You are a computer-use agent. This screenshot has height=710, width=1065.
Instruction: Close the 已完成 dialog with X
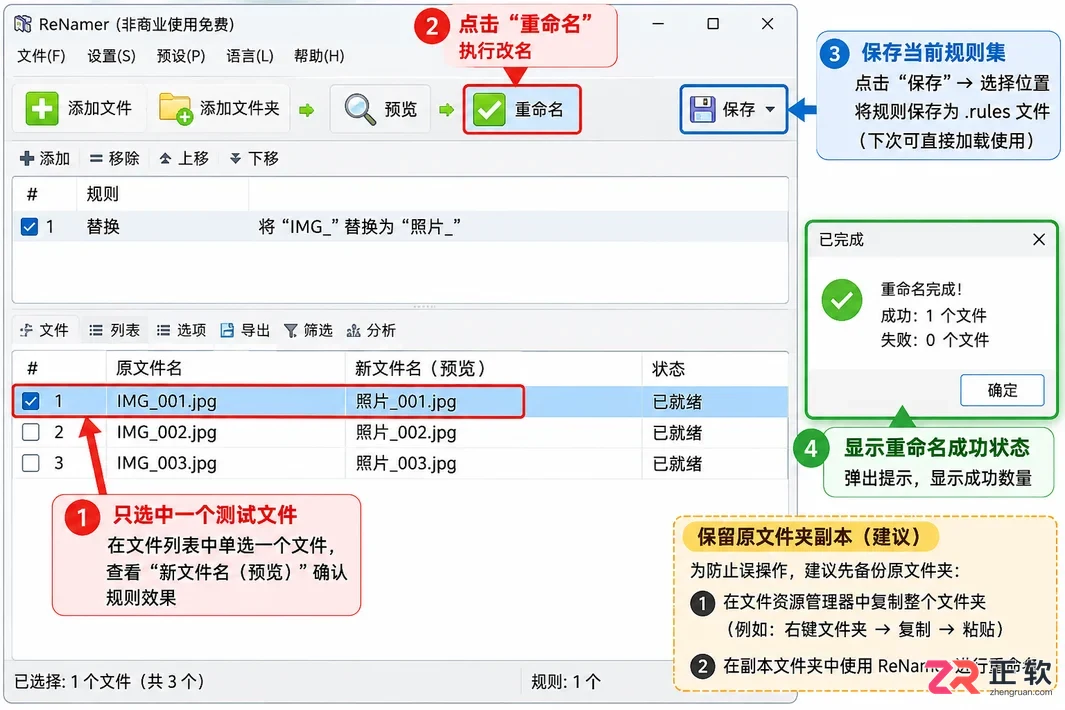[x=1039, y=239]
